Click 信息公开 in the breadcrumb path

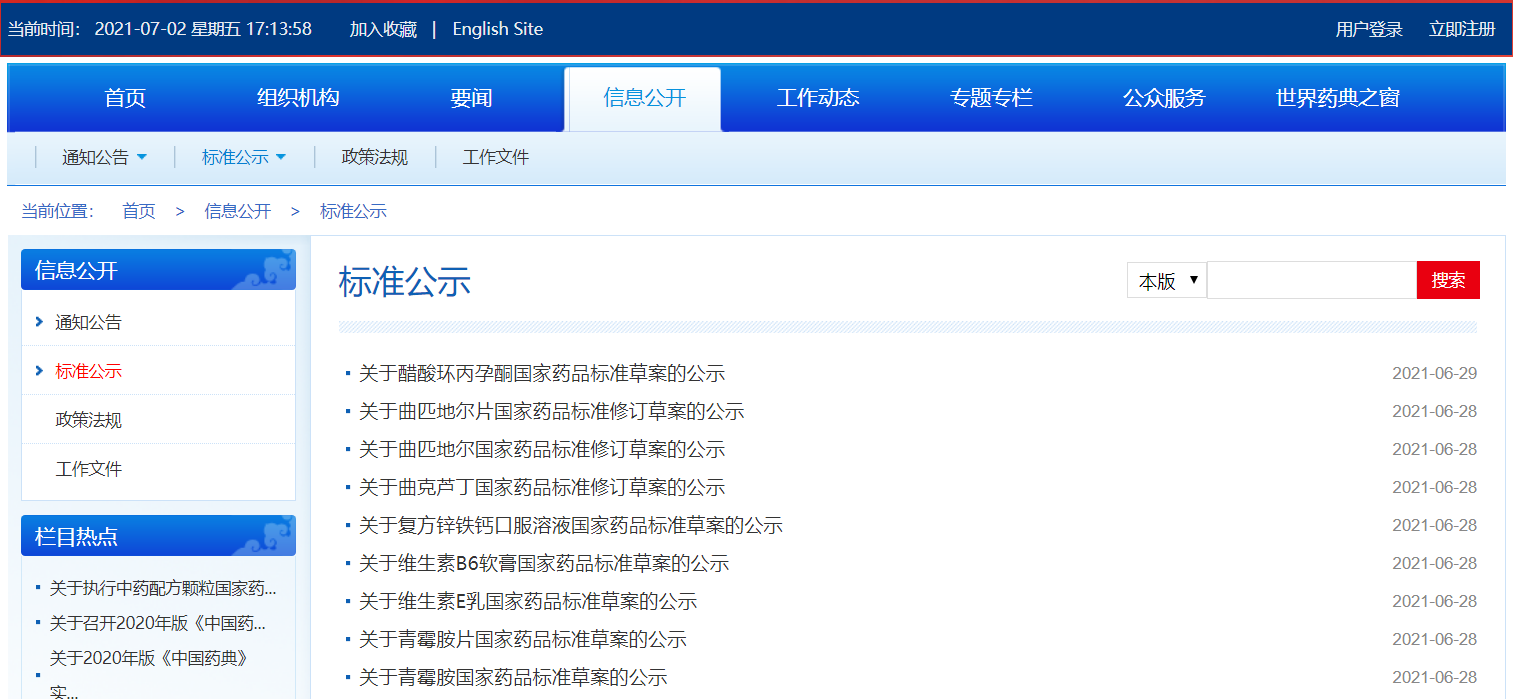pyautogui.click(x=238, y=211)
